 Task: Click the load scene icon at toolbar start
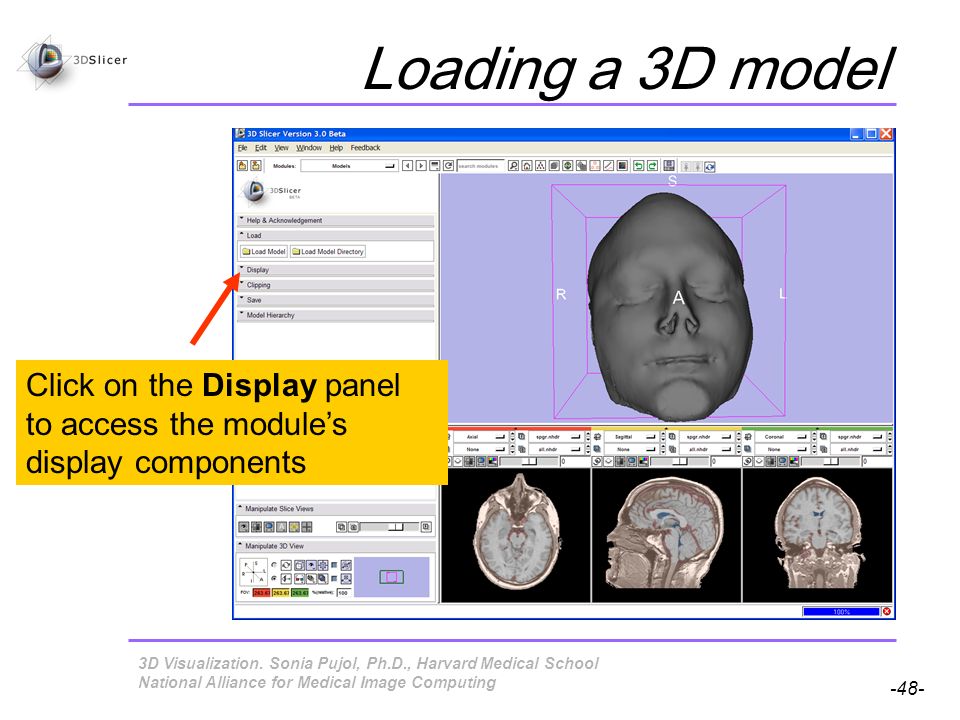coord(243,166)
